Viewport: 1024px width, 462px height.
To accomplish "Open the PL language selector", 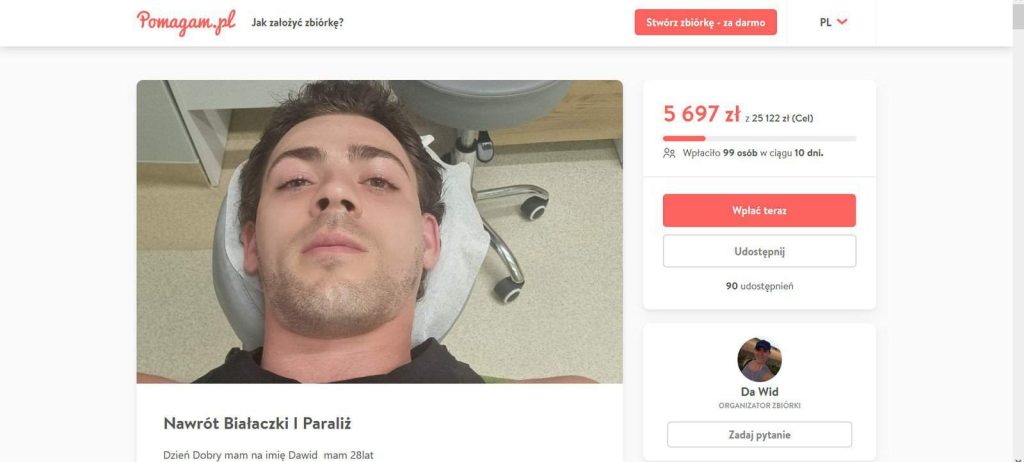I will coord(833,22).
